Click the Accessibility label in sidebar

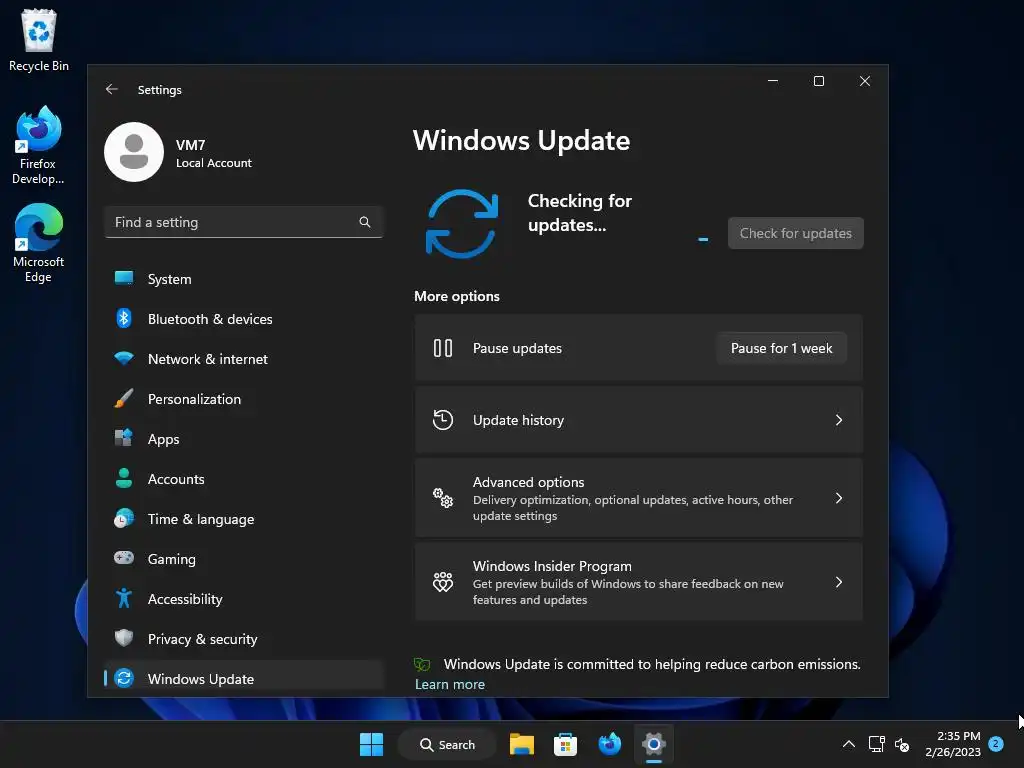(185, 599)
